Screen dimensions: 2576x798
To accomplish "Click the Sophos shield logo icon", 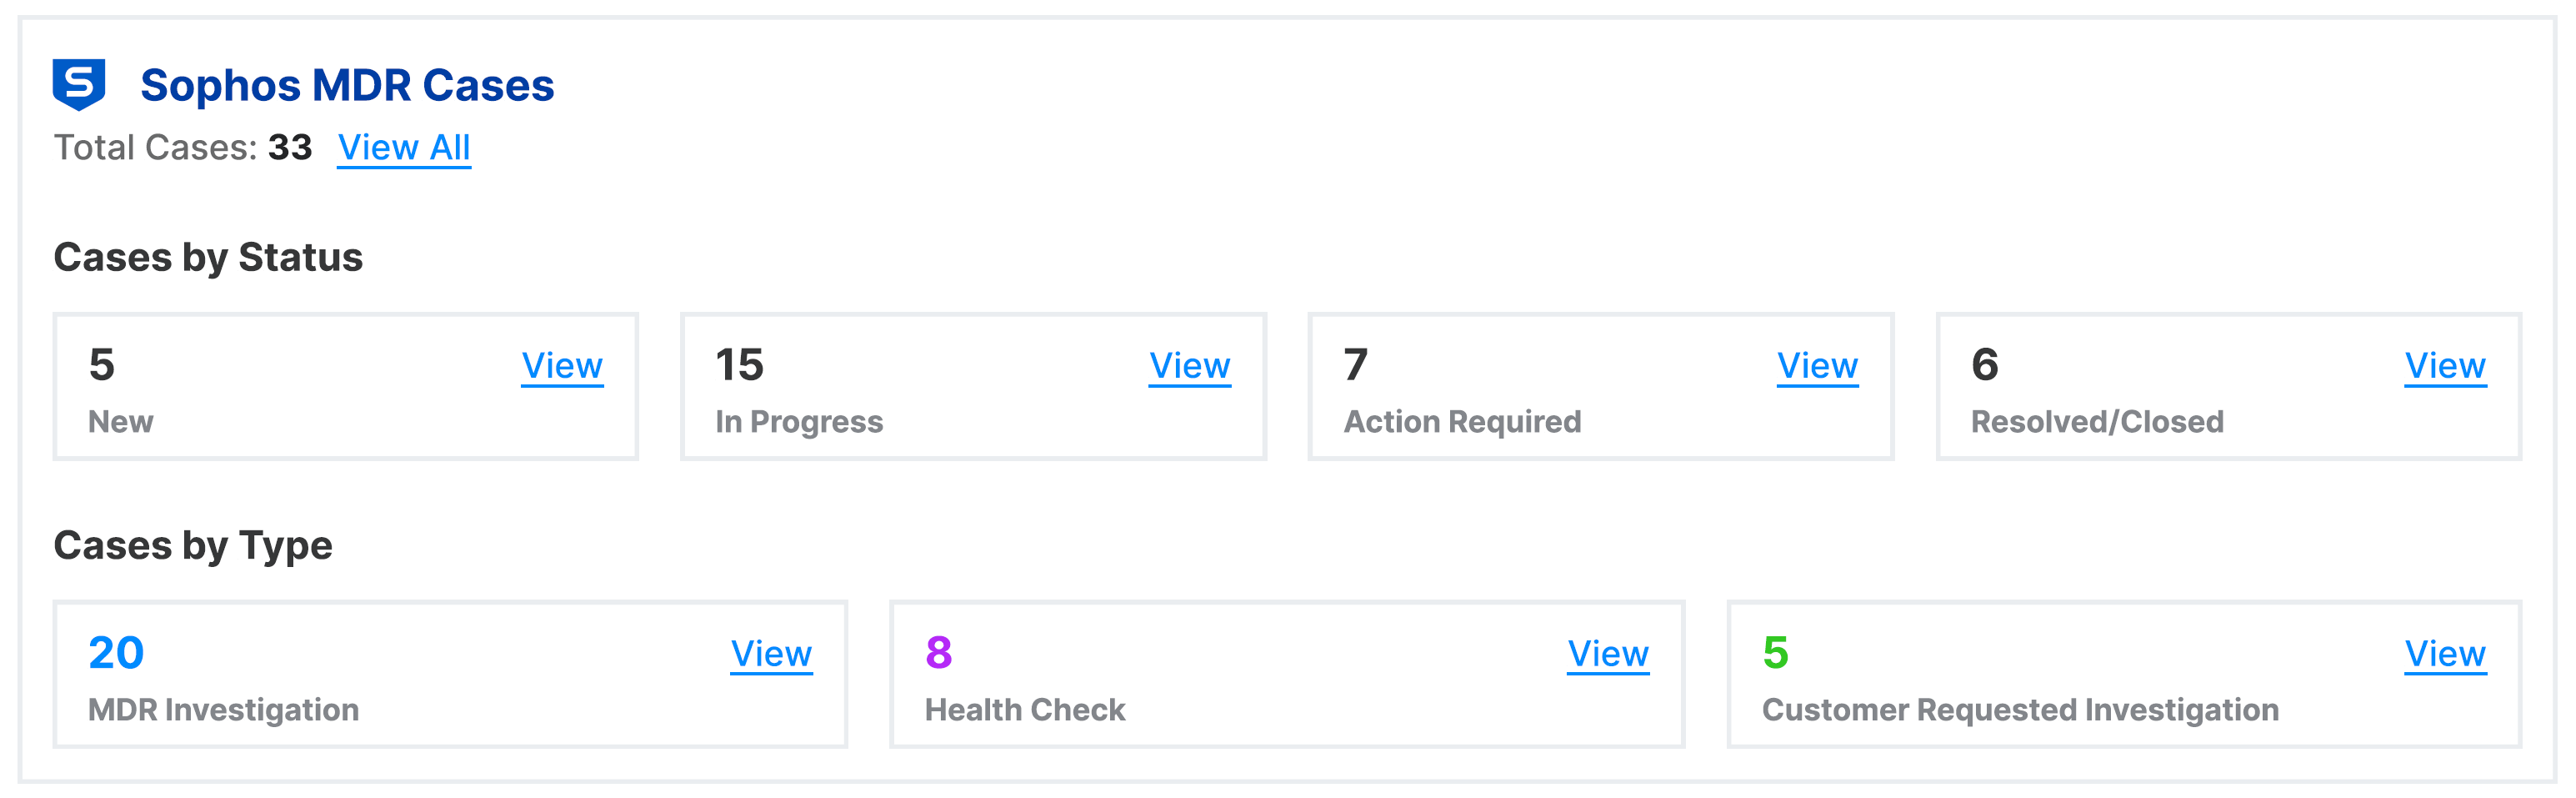I will [79, 84].
